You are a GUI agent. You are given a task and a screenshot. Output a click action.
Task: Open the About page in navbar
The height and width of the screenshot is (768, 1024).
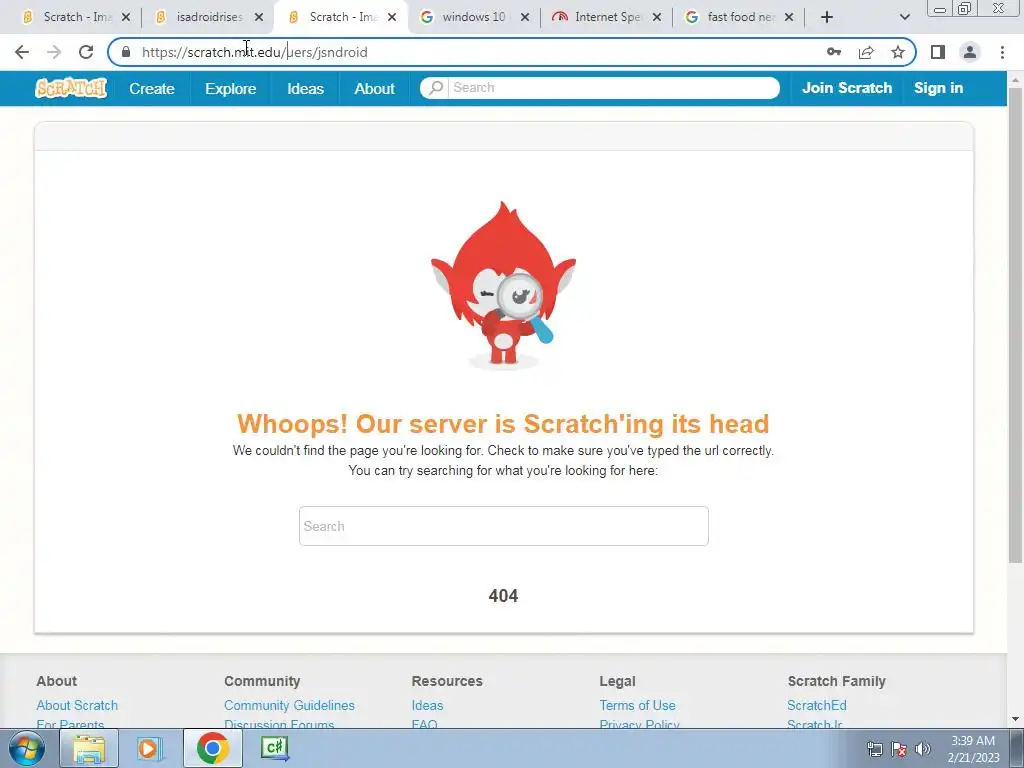pyautogui.click(x=374, y=88)
